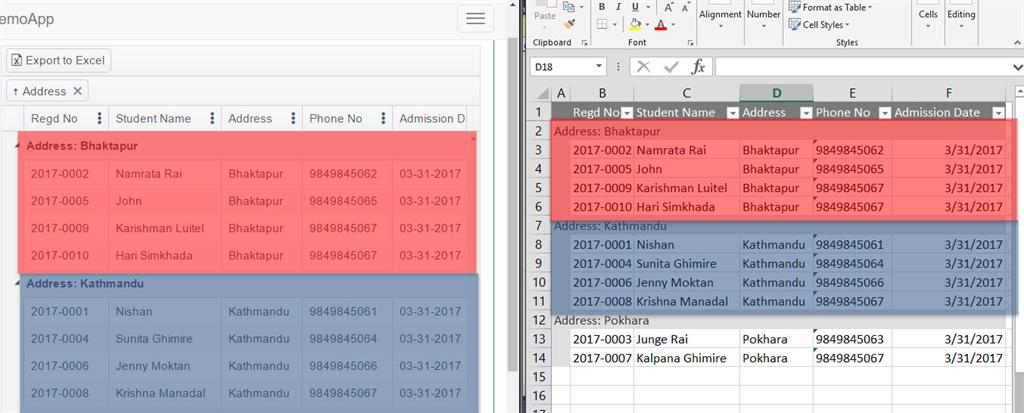
Task: Open the Number ribbon group
Action: [x=763, y=16]
